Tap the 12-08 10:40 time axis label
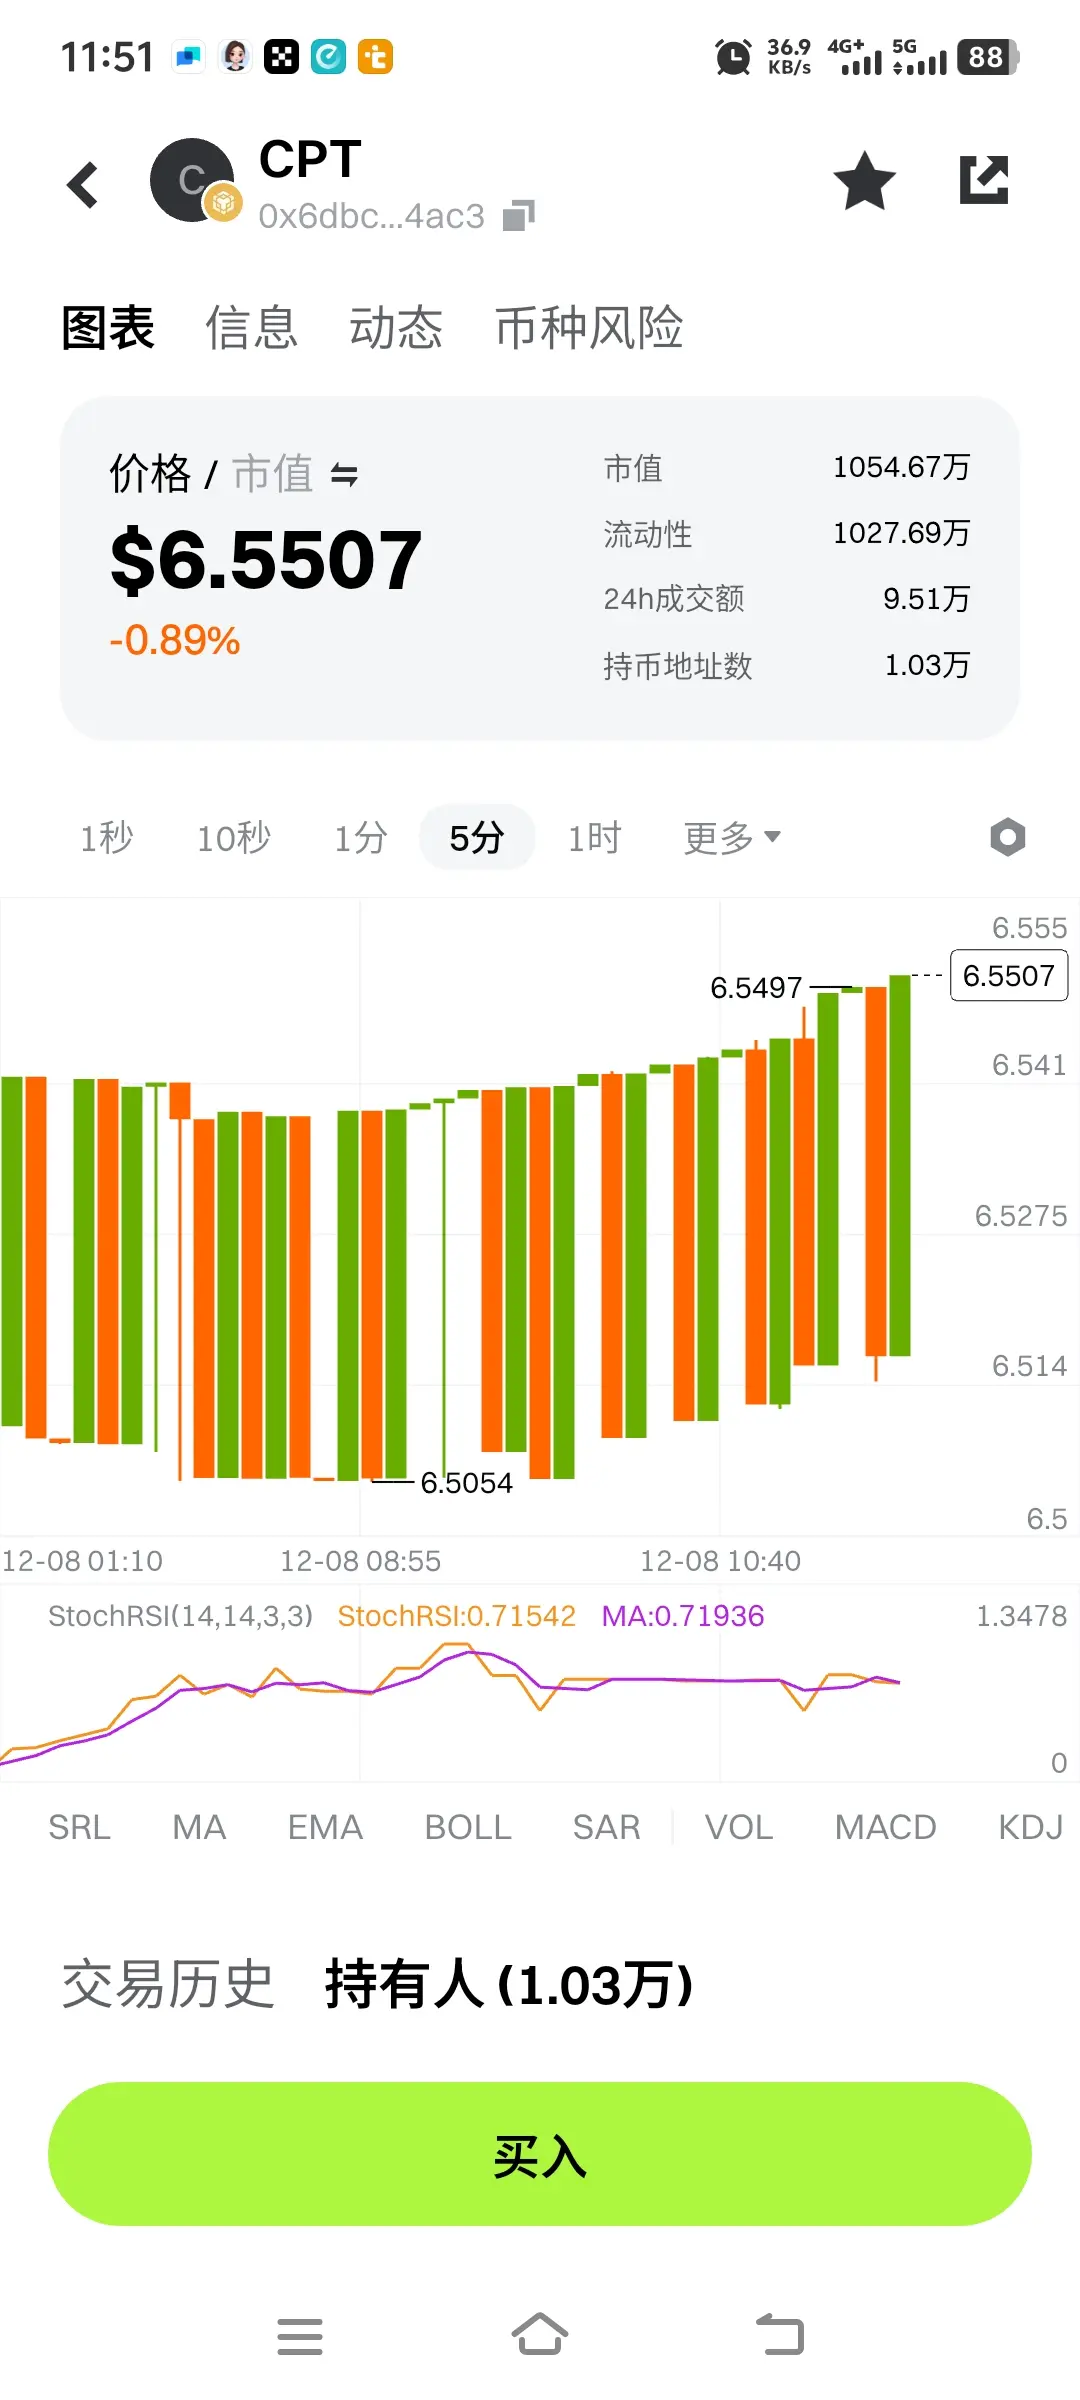The height and width of the screenshot is (2400, 1080). [x=720, y=1561]
